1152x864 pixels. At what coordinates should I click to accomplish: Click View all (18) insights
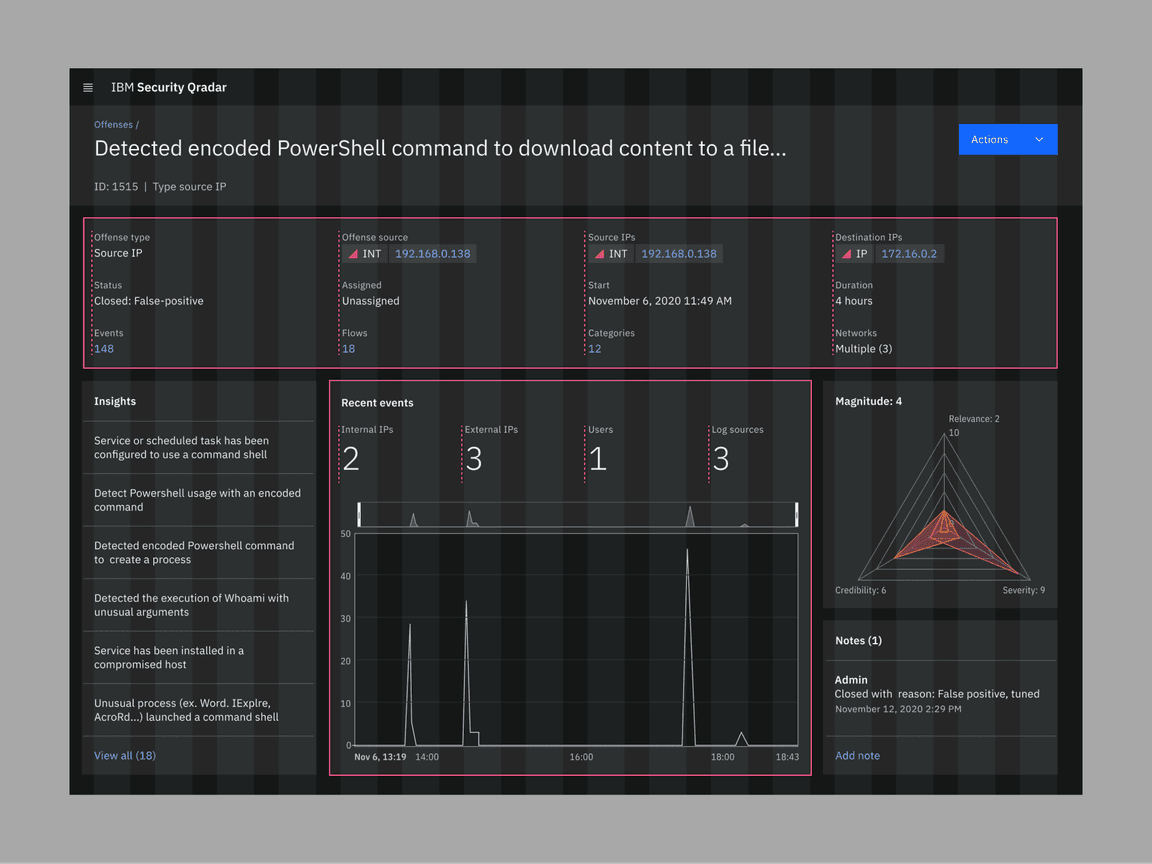click(x=125, y=756)
